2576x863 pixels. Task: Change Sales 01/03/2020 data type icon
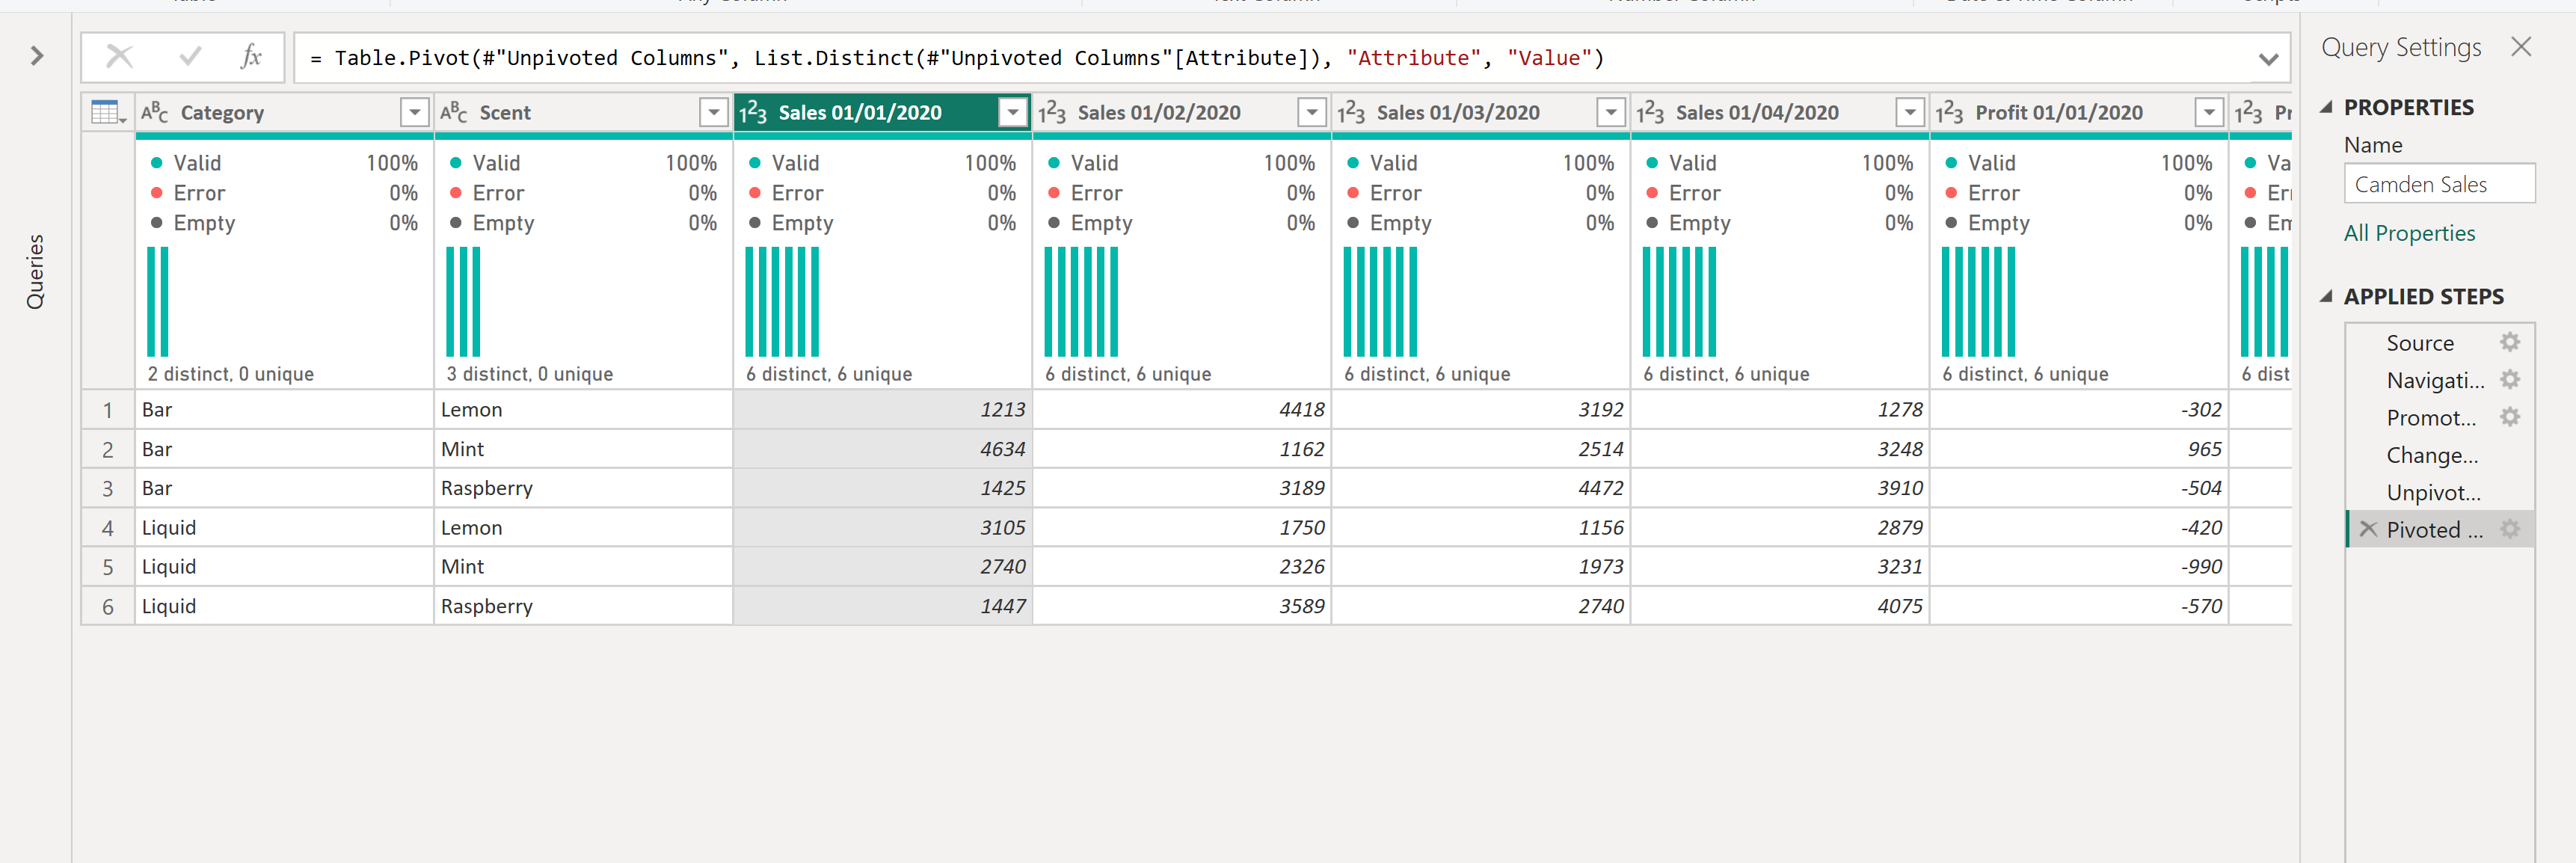click(1351, 113)
